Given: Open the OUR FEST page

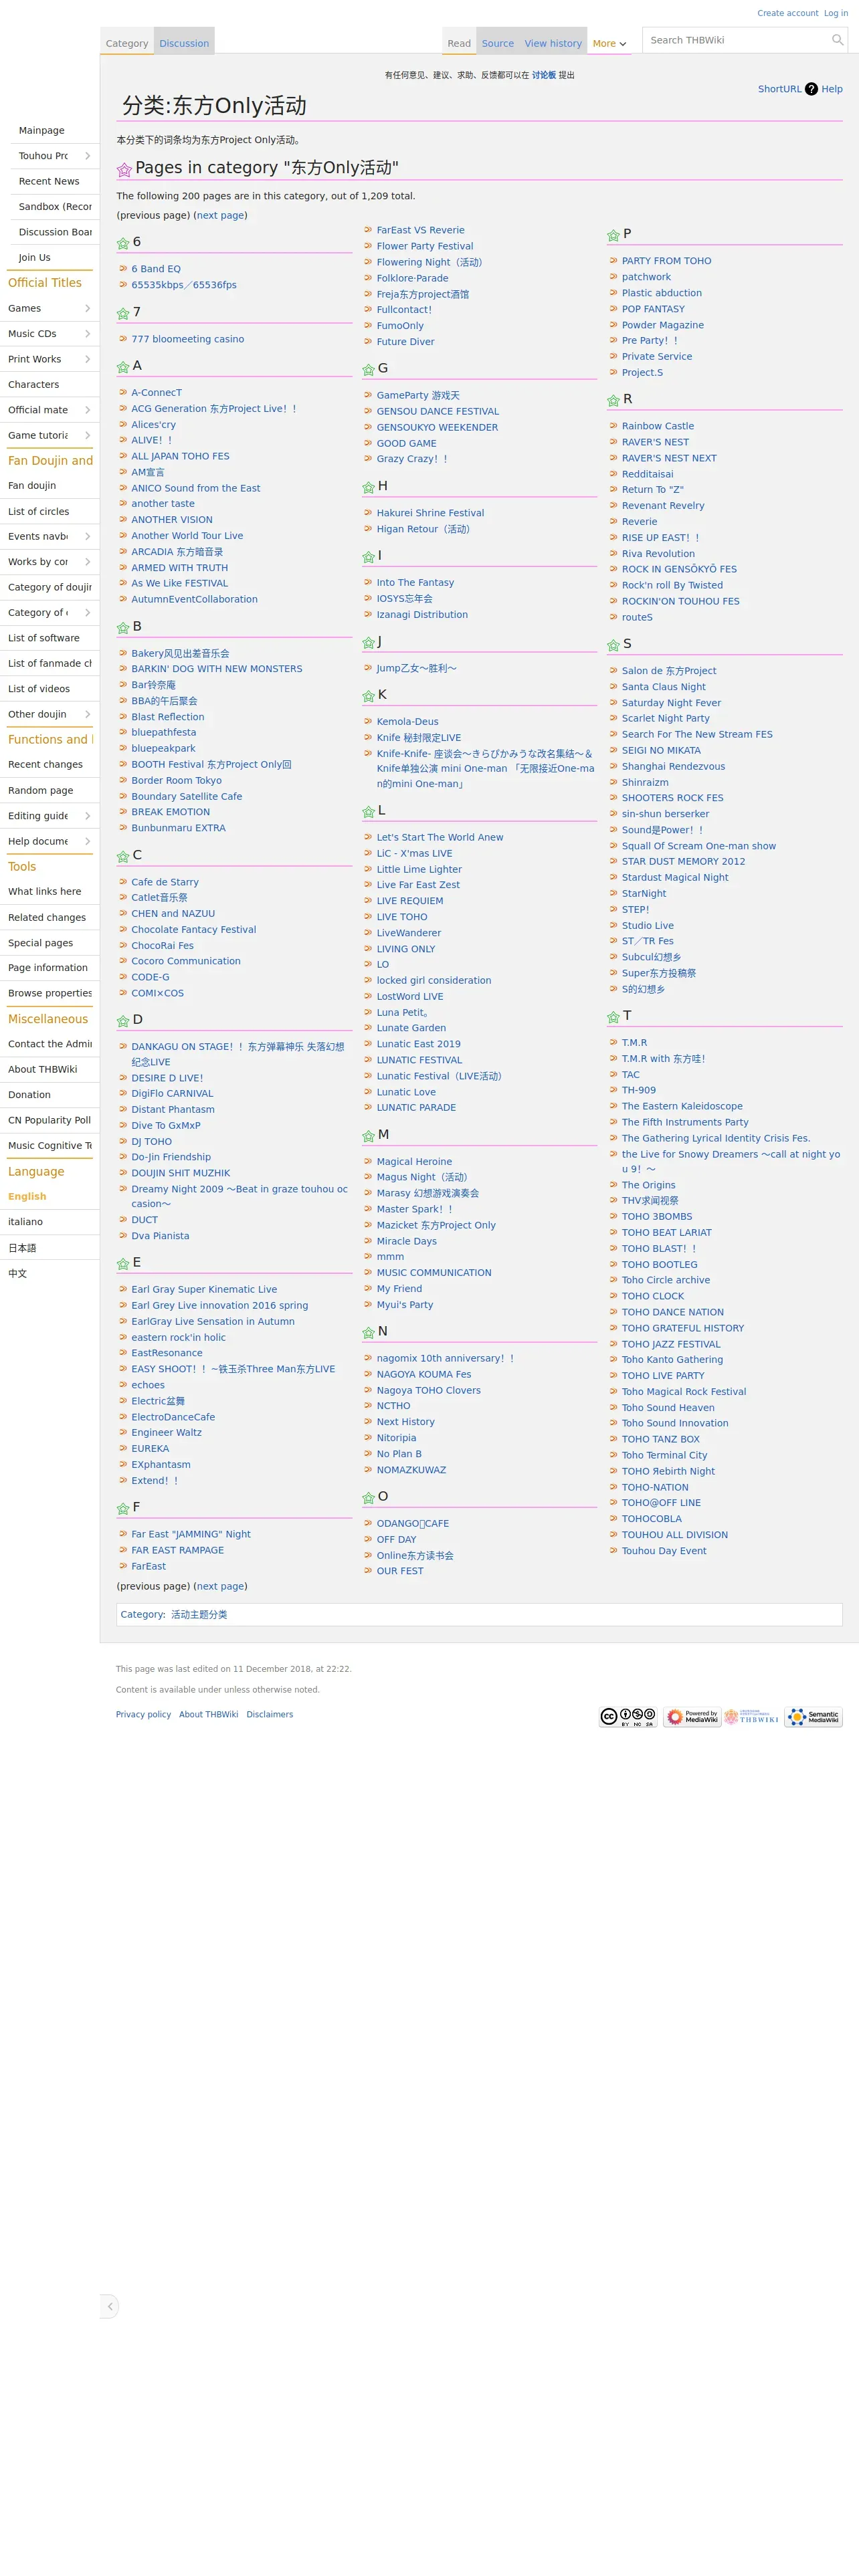Looking at the screenshot, I should coord(400,1571).
